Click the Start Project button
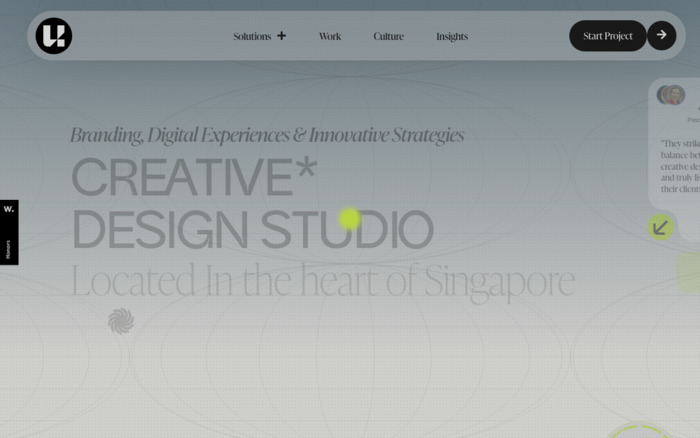 click(608, 36)
